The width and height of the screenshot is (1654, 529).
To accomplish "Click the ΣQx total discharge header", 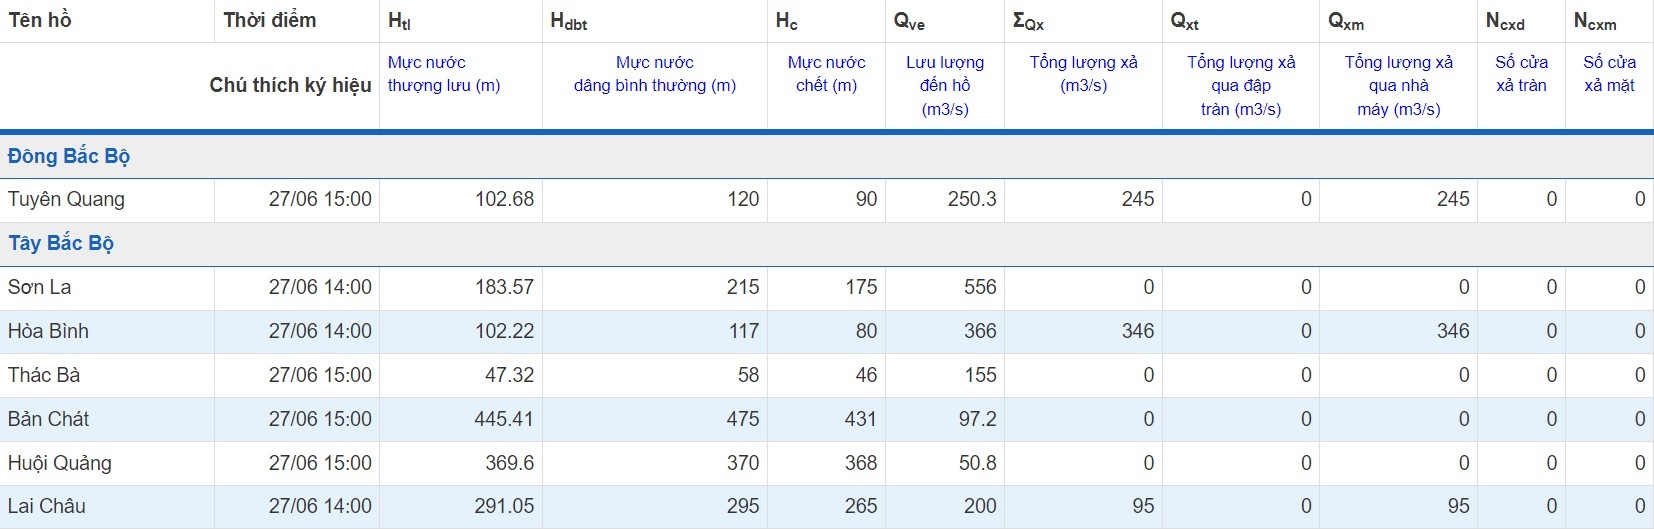I will tap(1028, 21).
